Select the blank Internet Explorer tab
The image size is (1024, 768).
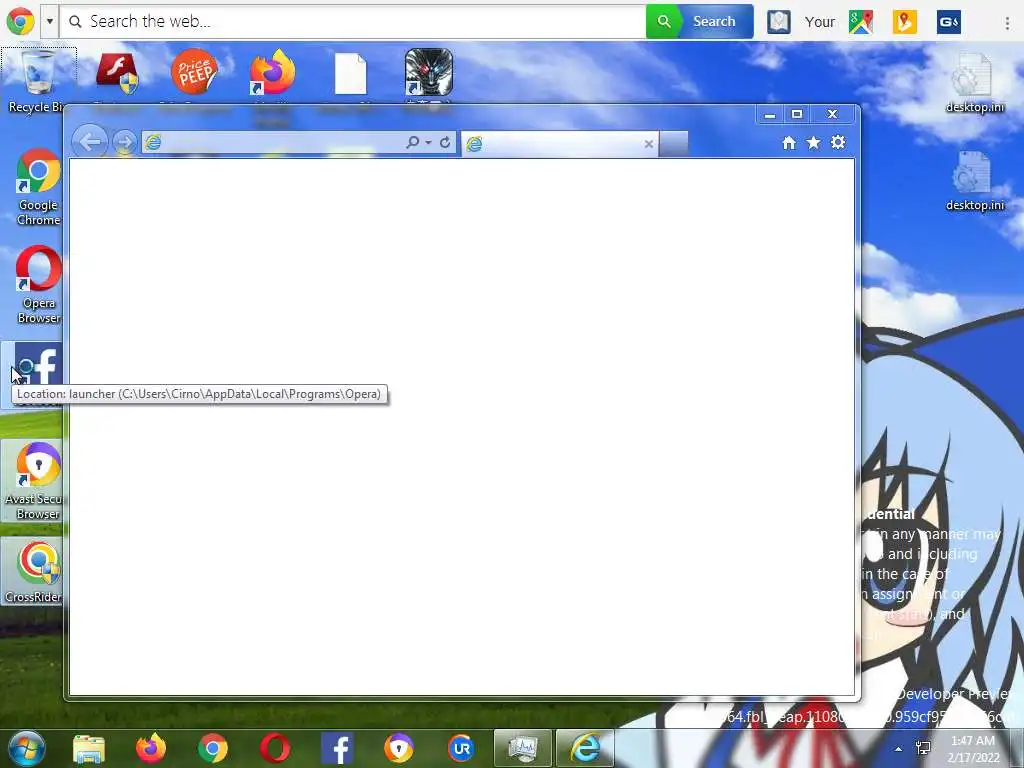pyautogui.click(x=560, y=144)
